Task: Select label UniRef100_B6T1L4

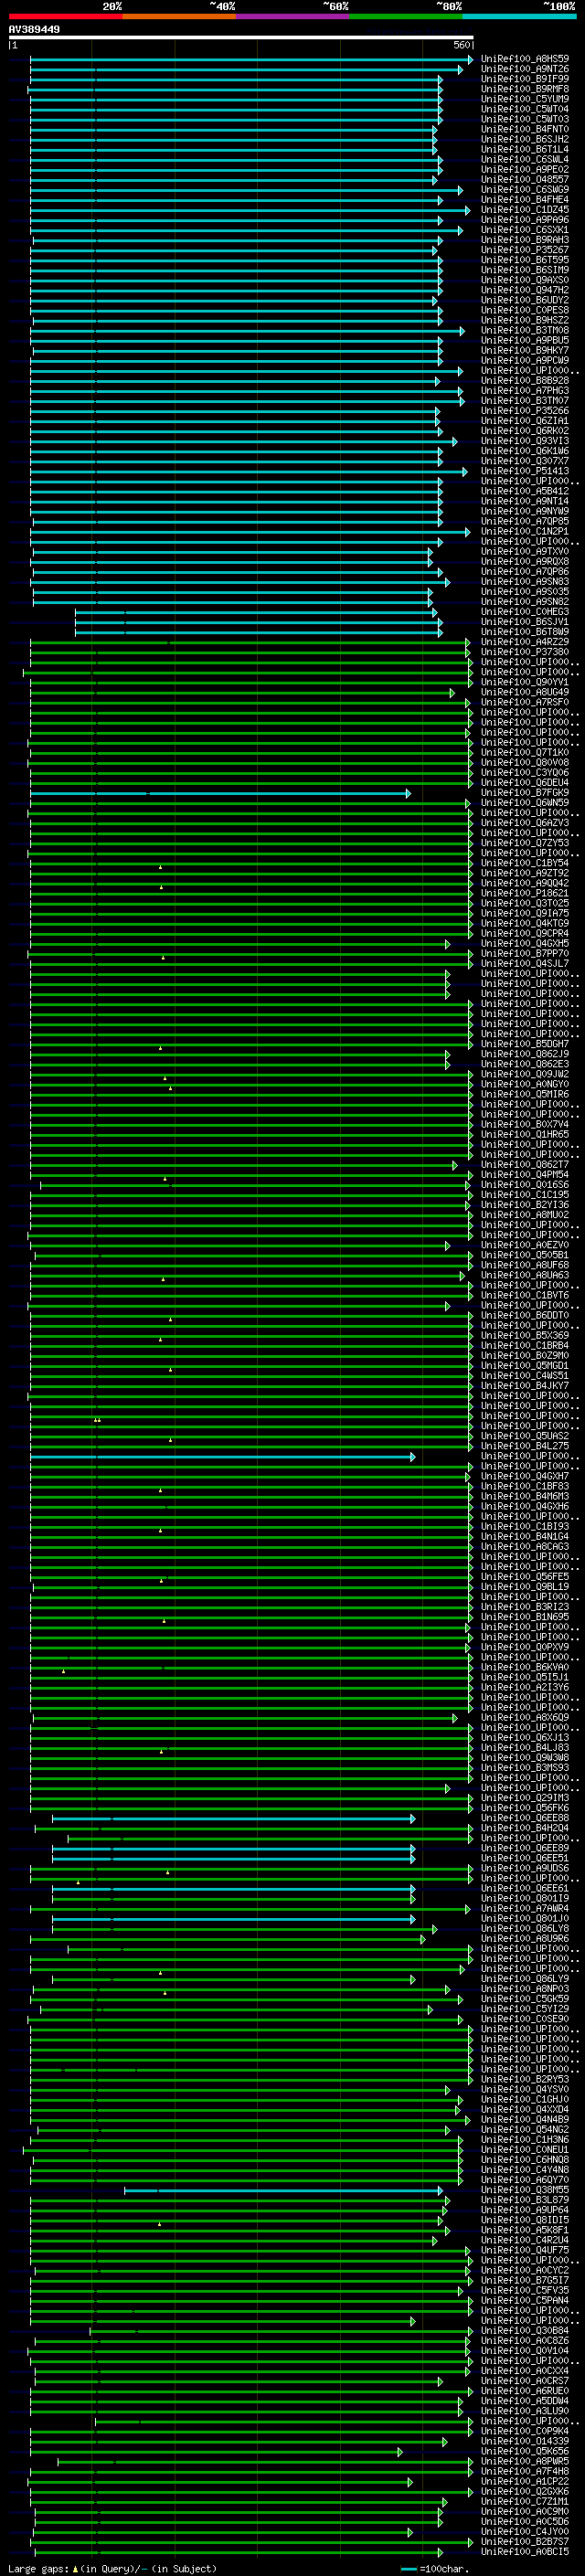Action: click(x=525, y=149)
